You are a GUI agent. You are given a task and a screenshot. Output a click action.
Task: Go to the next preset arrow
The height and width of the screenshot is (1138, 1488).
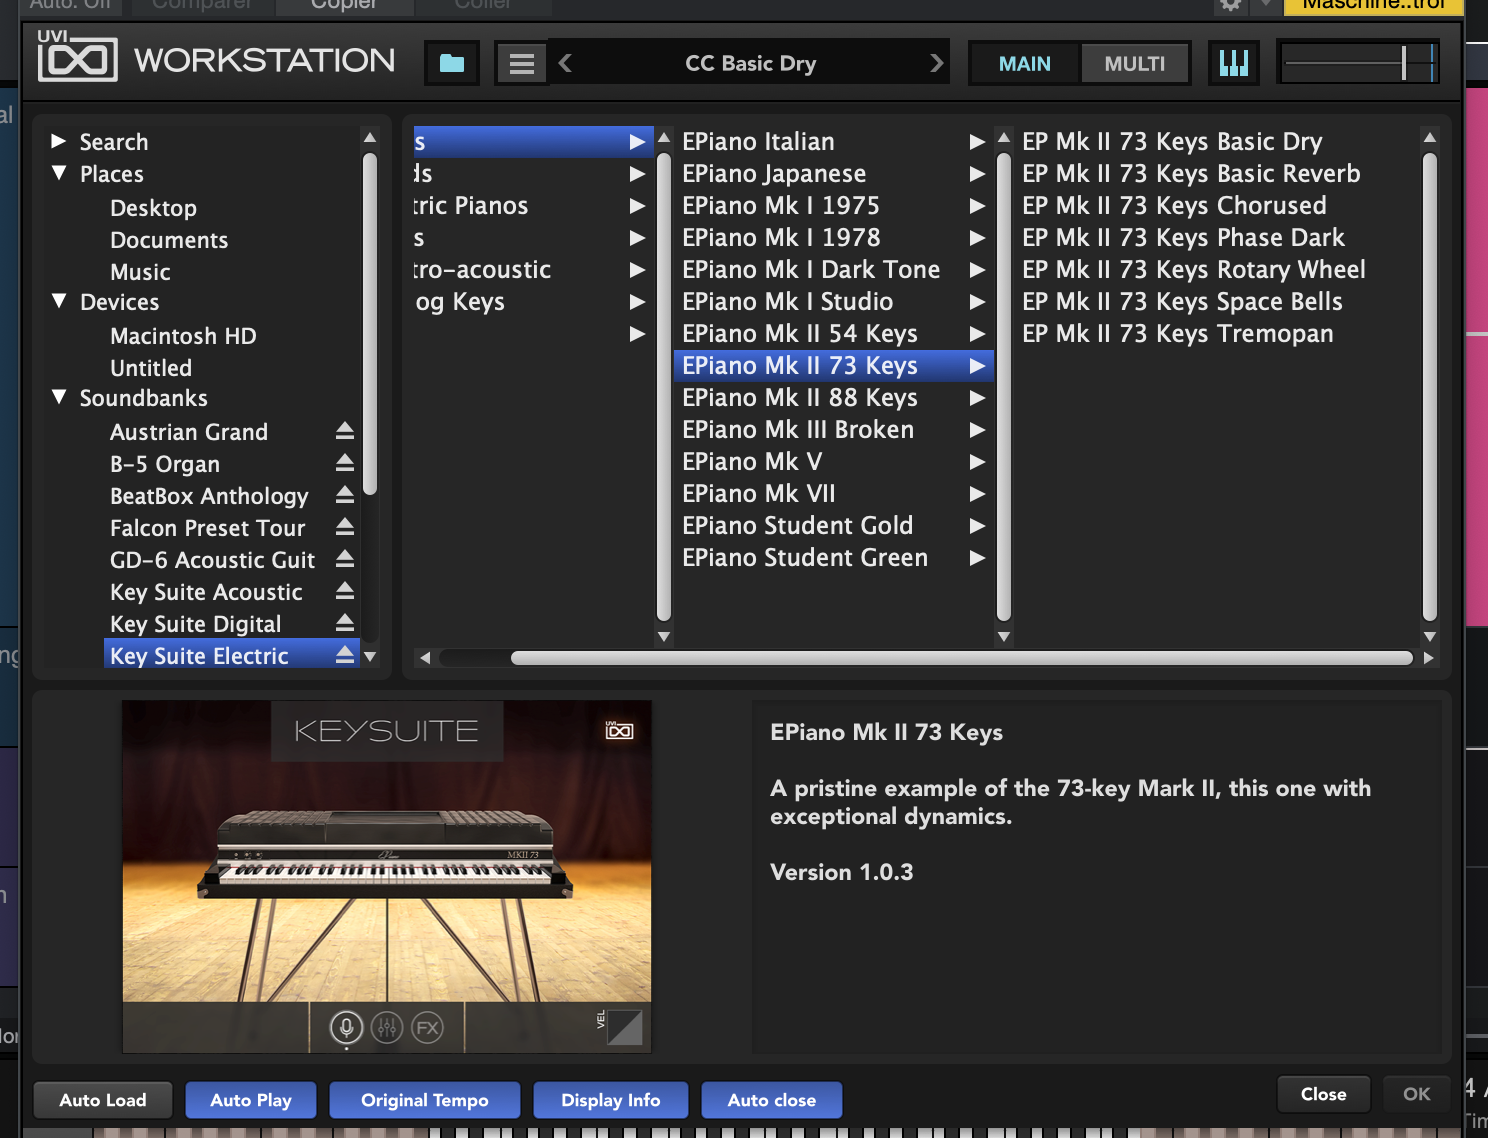click(x=937, y=63)
